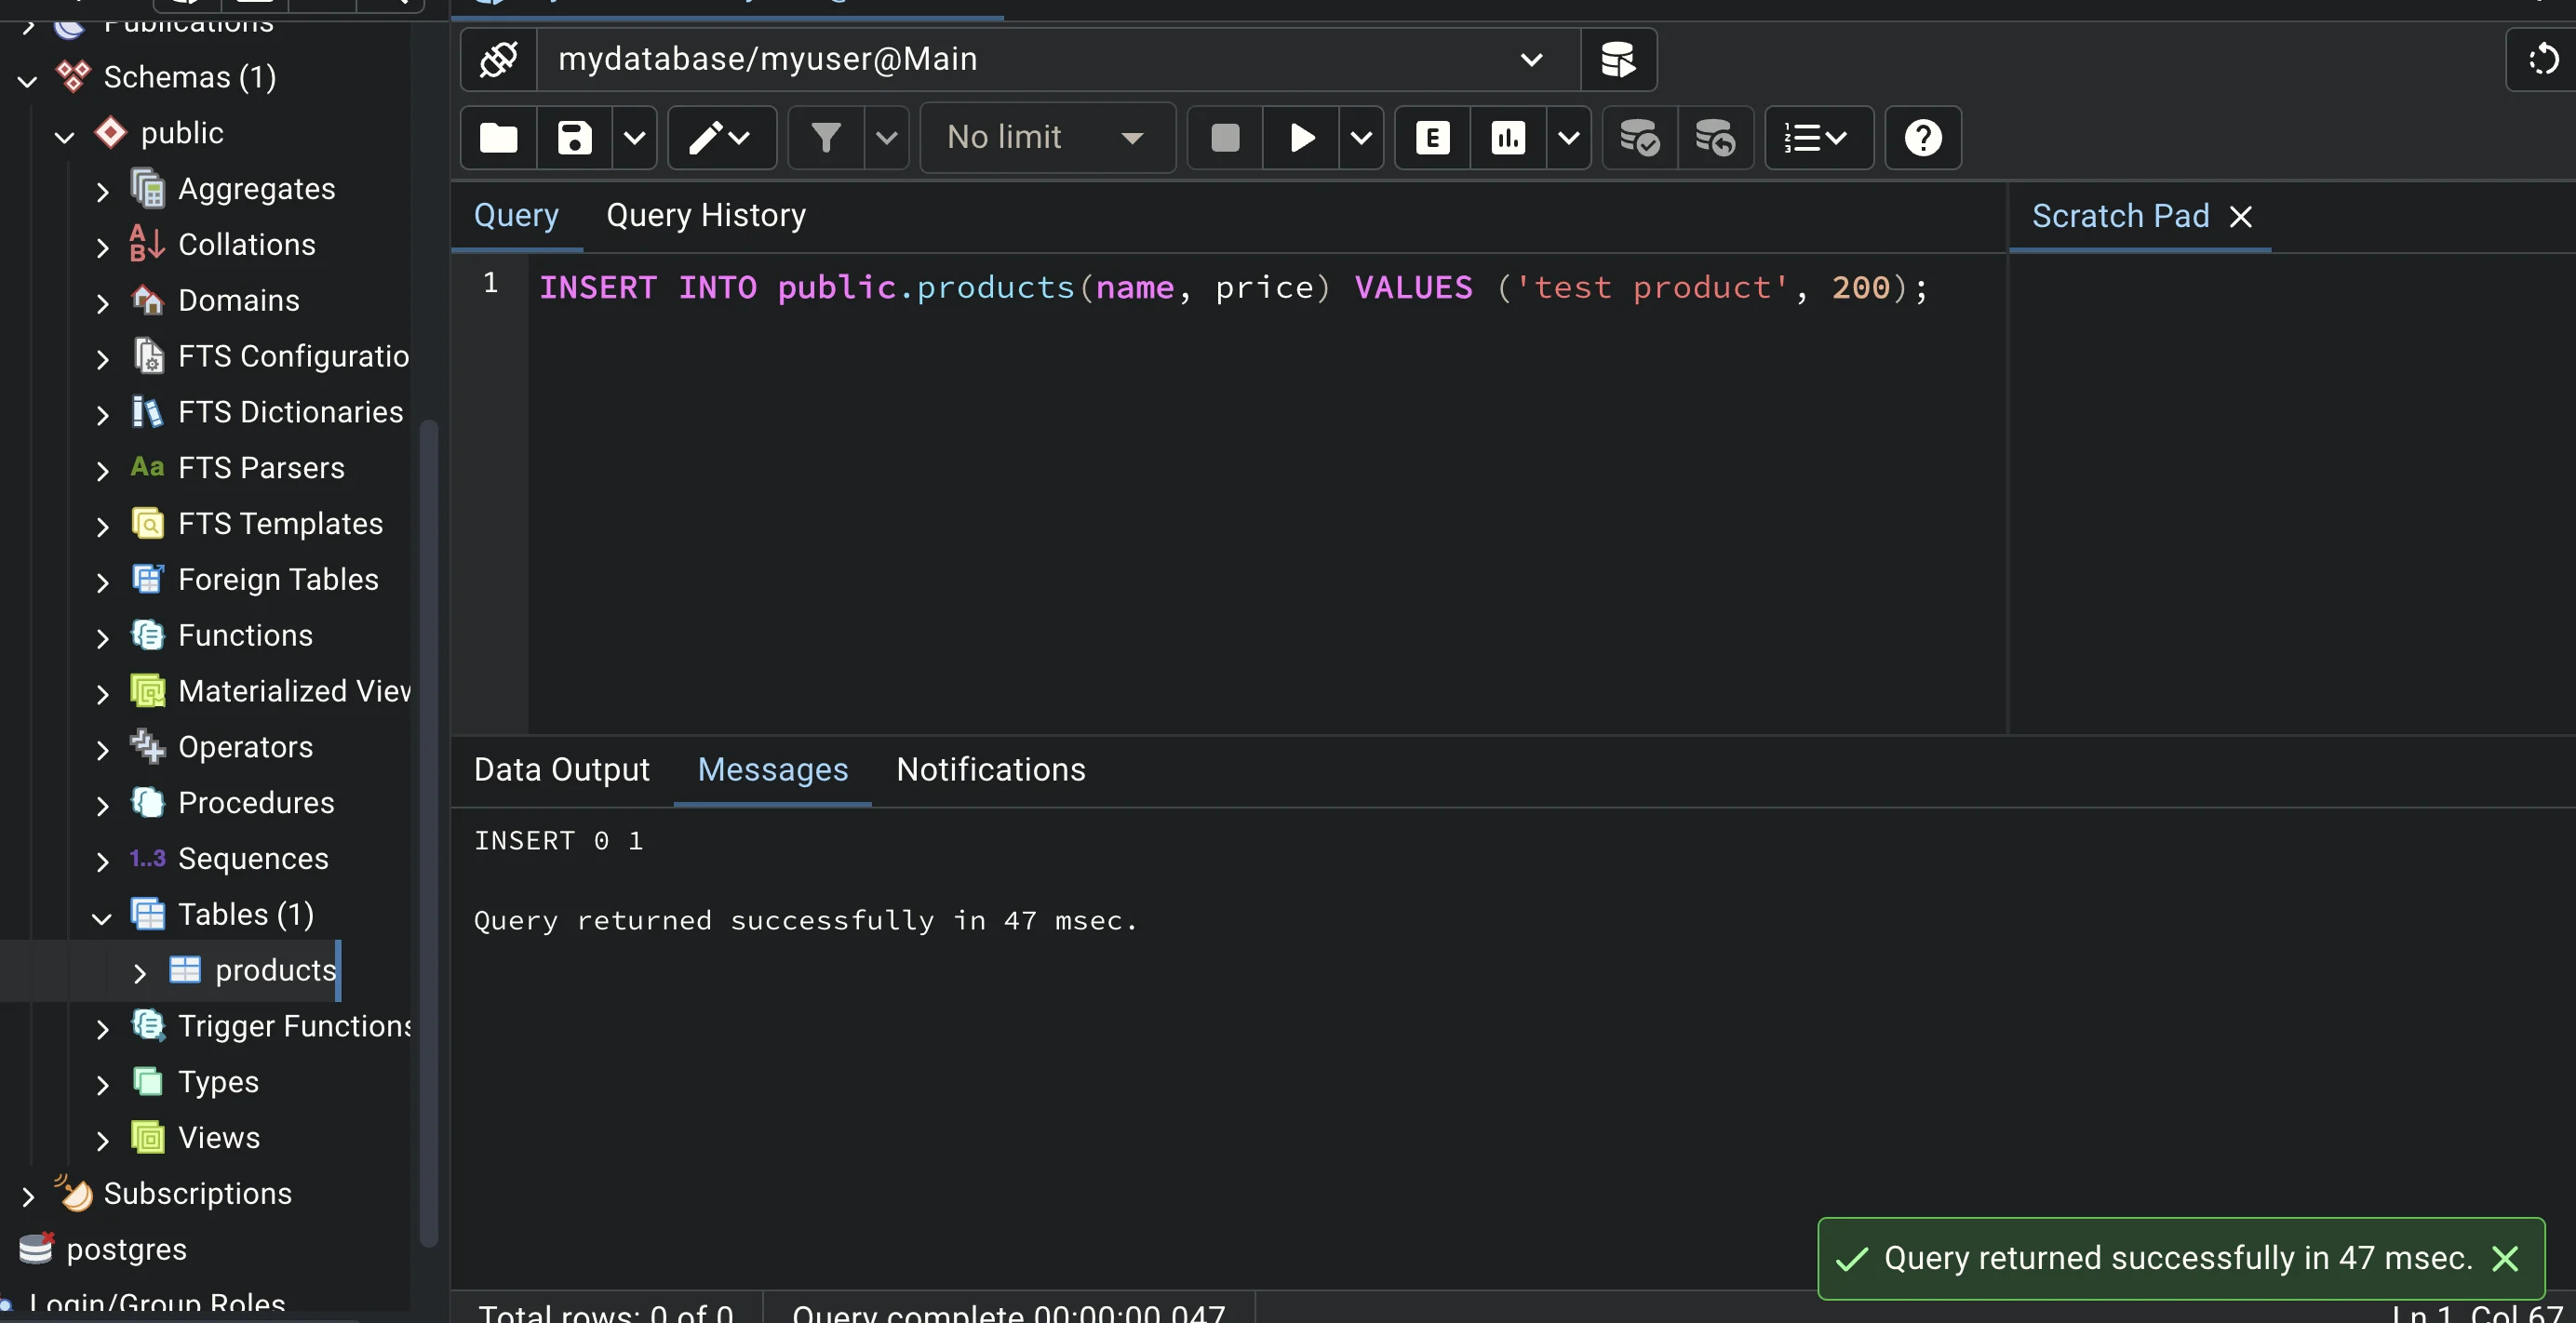
Task: Dismiss the success notification toast
Action: 2504,1258
